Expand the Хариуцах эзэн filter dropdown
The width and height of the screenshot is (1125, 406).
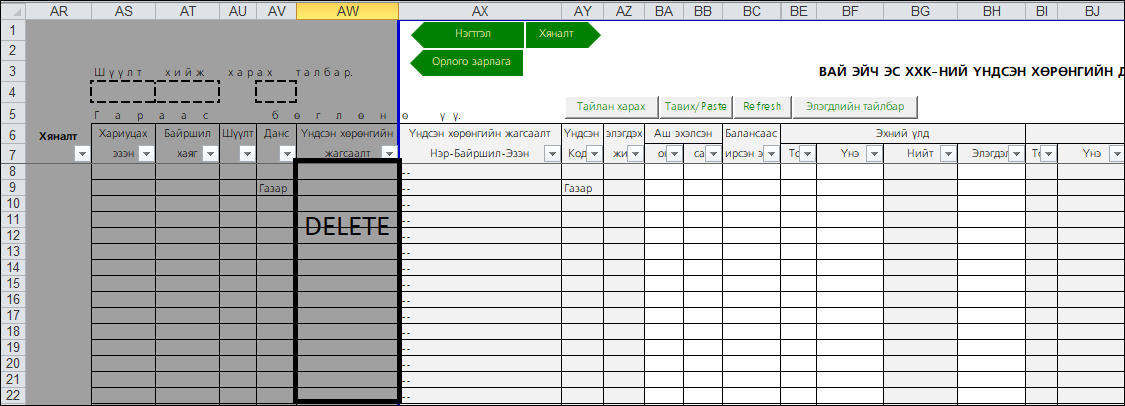(x=146, y=153)
